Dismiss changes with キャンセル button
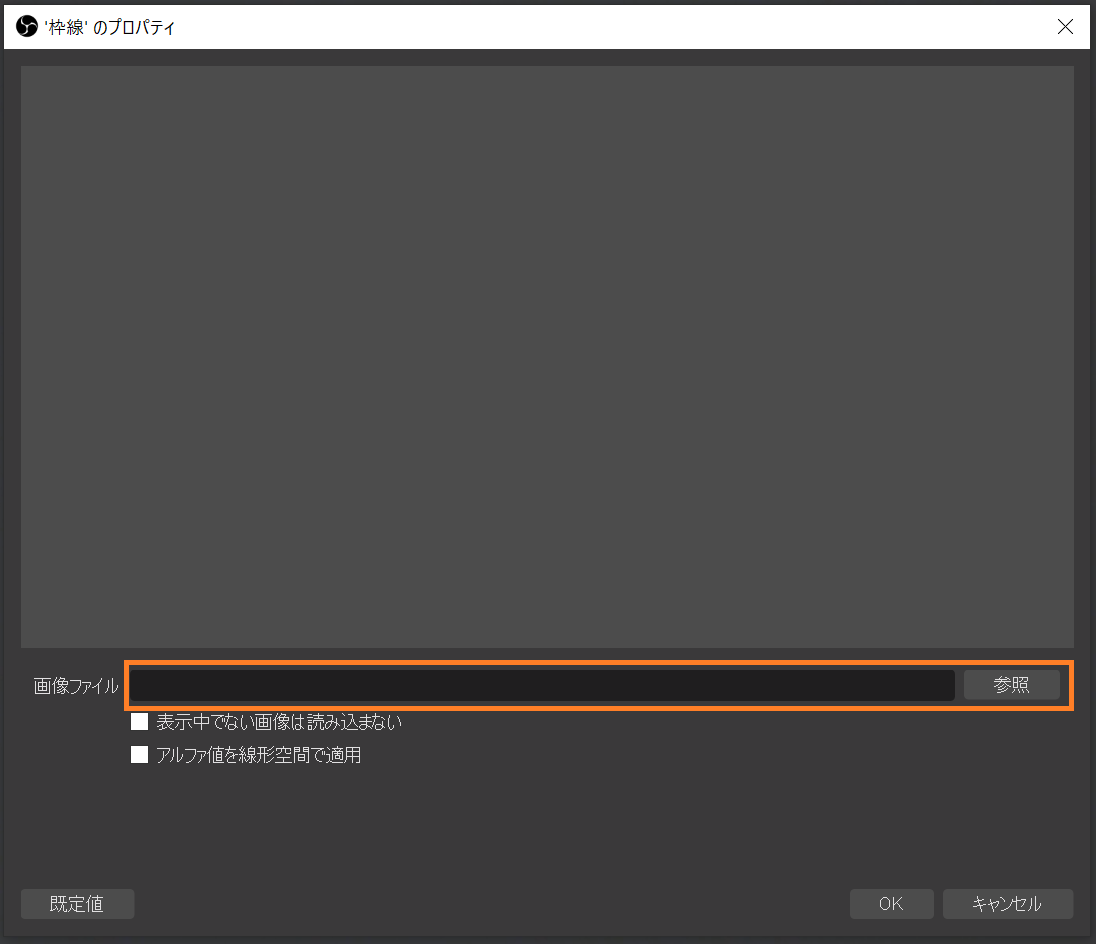The height and width of the screenshot is (944, 1096). (x=1007, y=903)
